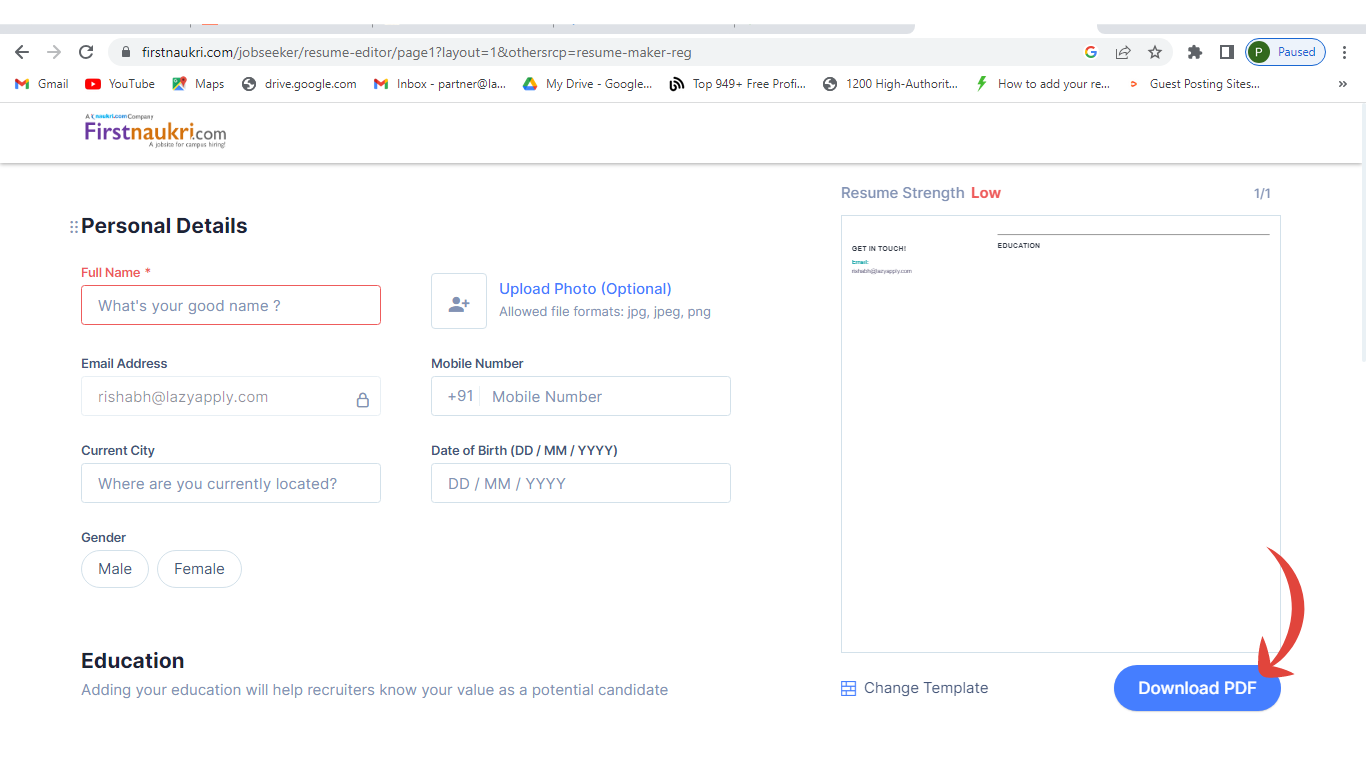Click the Change Template grid icon
1366x768 pixels.
point(848,688)
